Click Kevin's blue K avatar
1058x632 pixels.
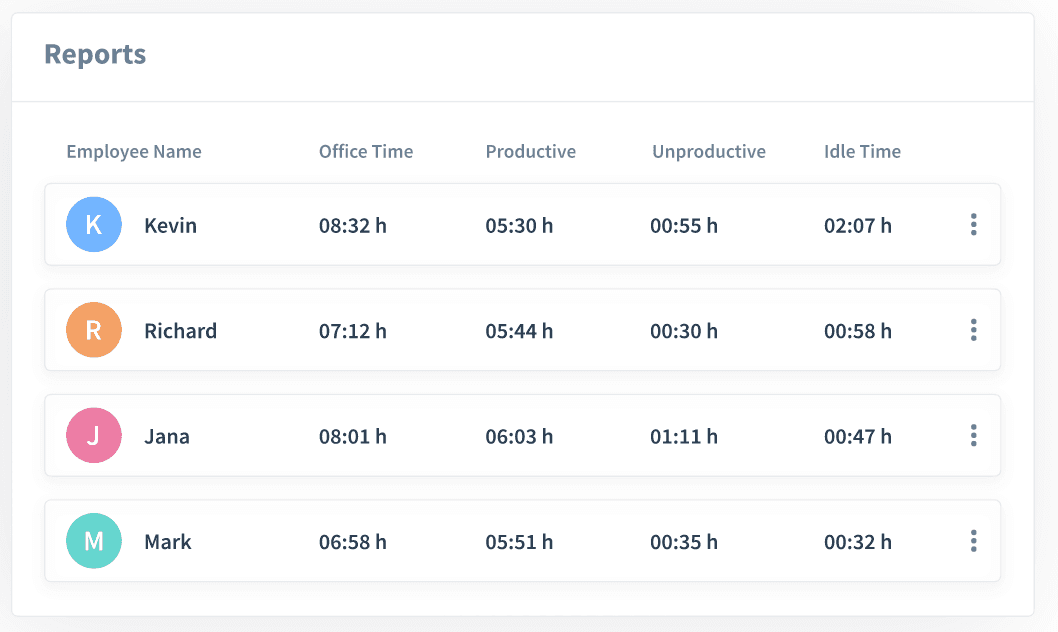point(94,225)
